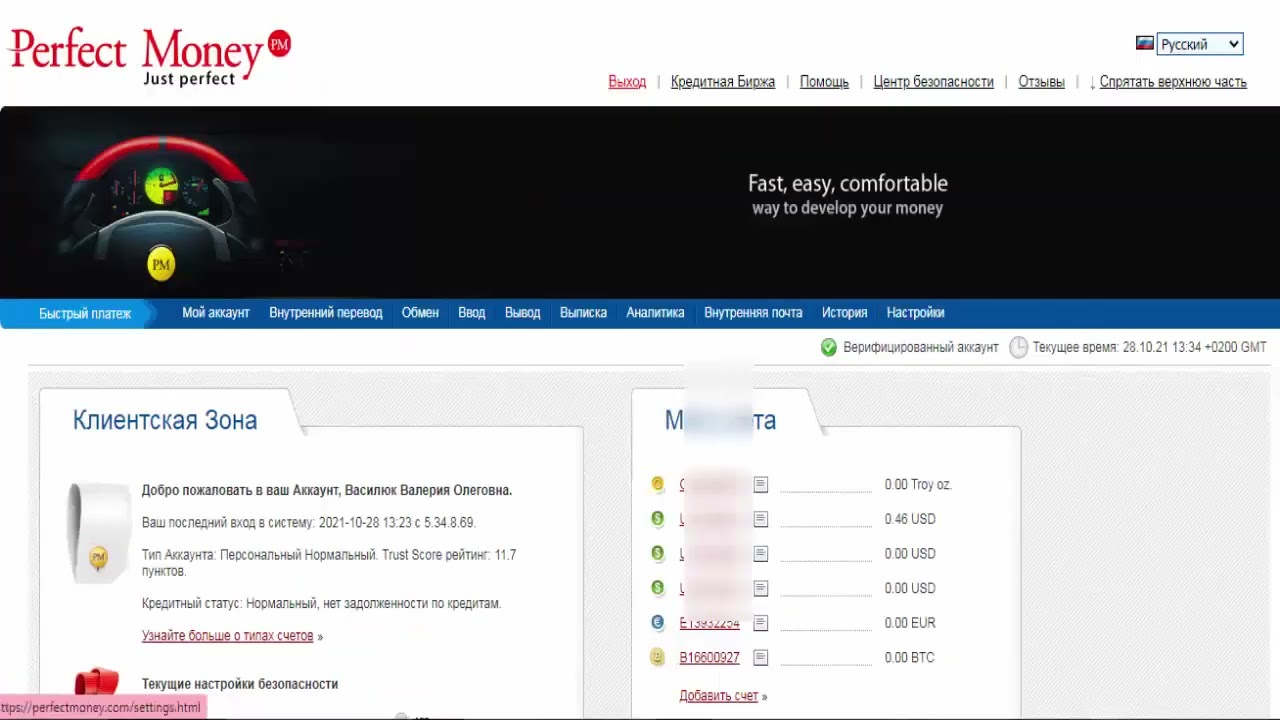Viewport: 1280px width, 720px height.
Task: Click the steering wheel banner image
Action: pyautogui.click(x=160, y=210)
